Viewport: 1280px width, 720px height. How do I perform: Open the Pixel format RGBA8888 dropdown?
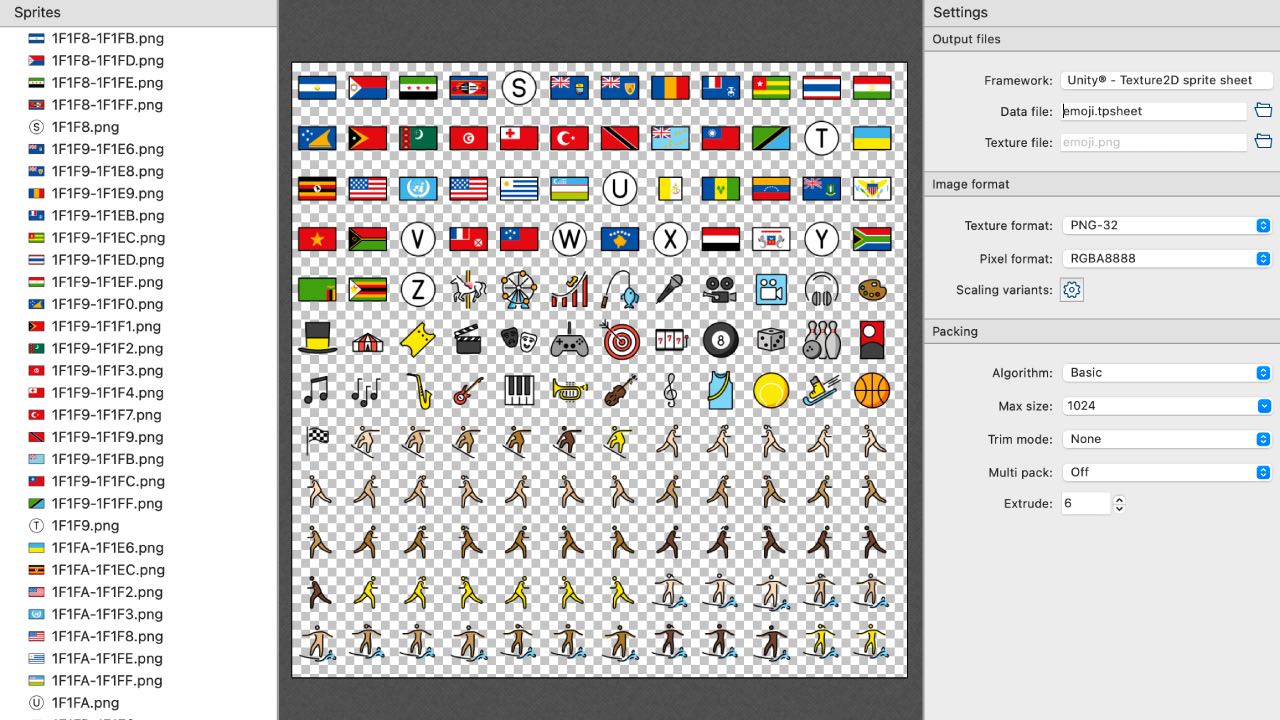pos(1166,259)
